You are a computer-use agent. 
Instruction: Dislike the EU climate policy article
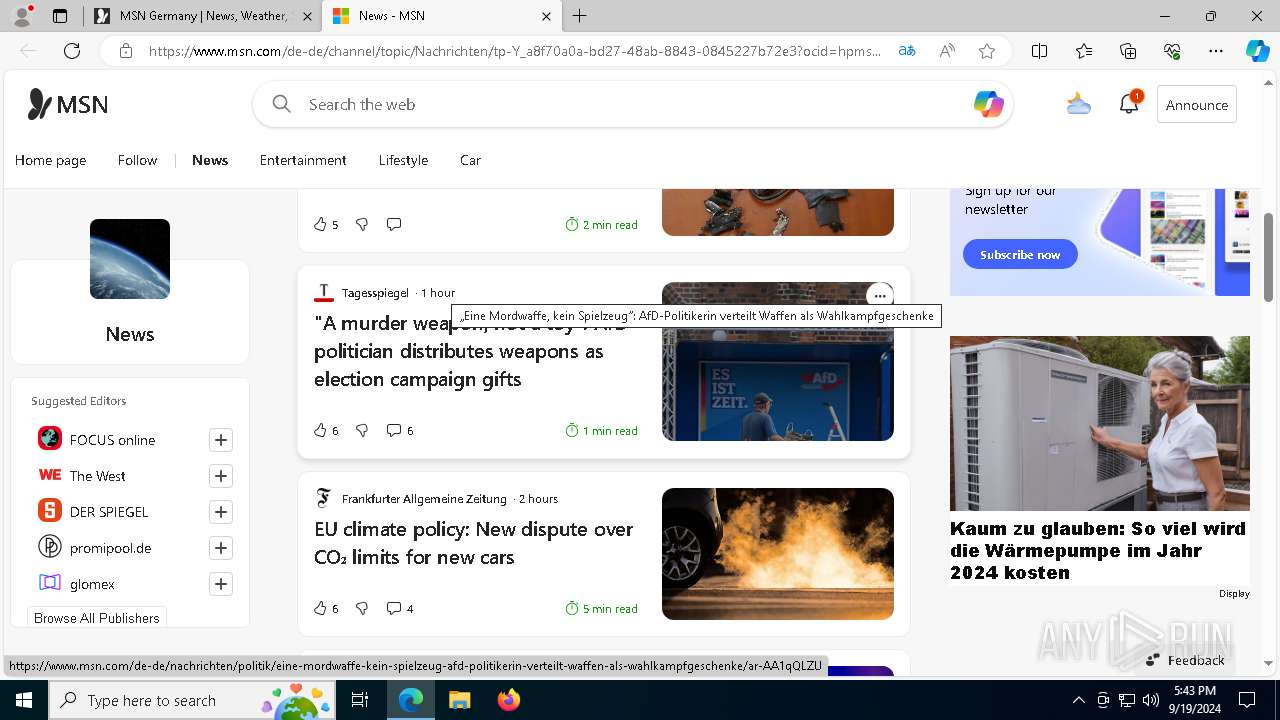pos(362,608)
